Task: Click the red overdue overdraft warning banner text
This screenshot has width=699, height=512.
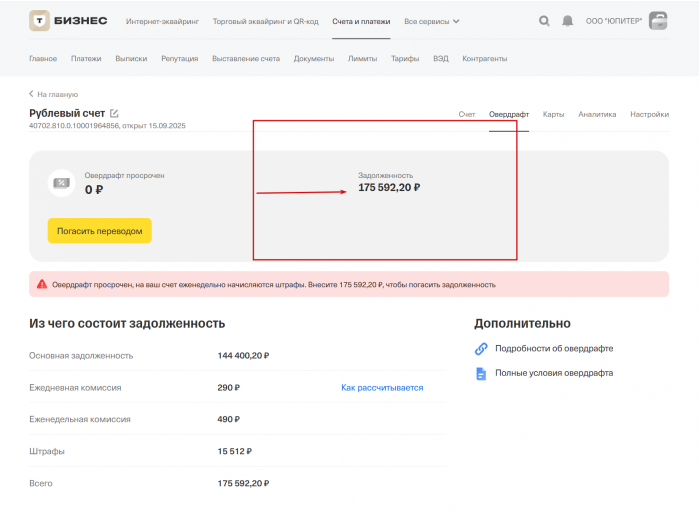Action: 274,285
